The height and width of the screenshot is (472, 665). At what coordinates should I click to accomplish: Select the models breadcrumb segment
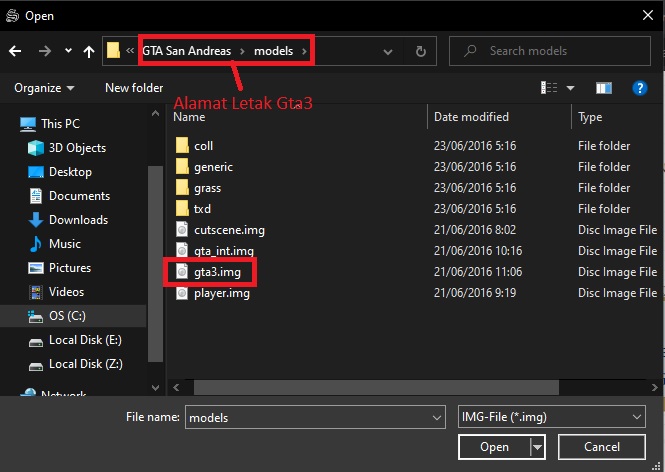point(274,51)
